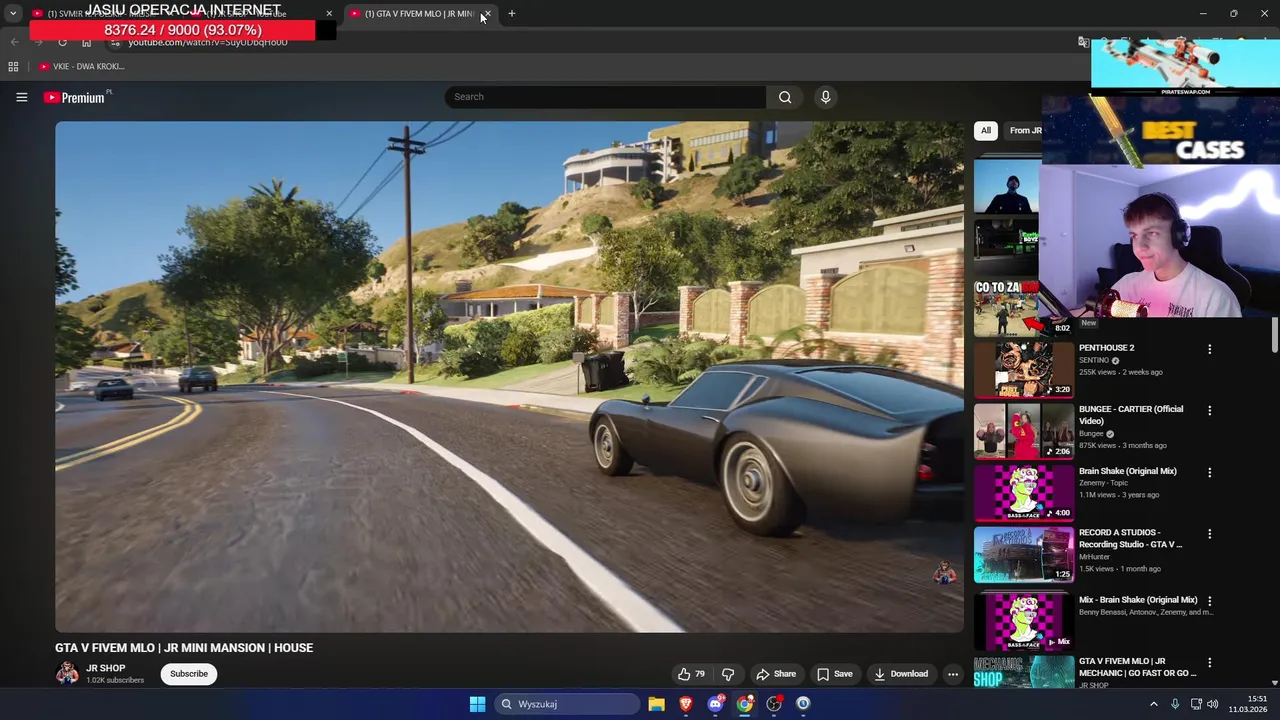Go back with browser back arrow

point(14,42)
